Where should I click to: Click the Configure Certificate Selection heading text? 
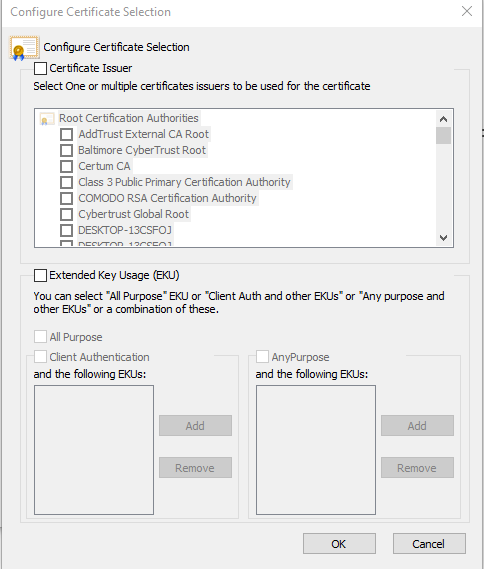point(116,47)
